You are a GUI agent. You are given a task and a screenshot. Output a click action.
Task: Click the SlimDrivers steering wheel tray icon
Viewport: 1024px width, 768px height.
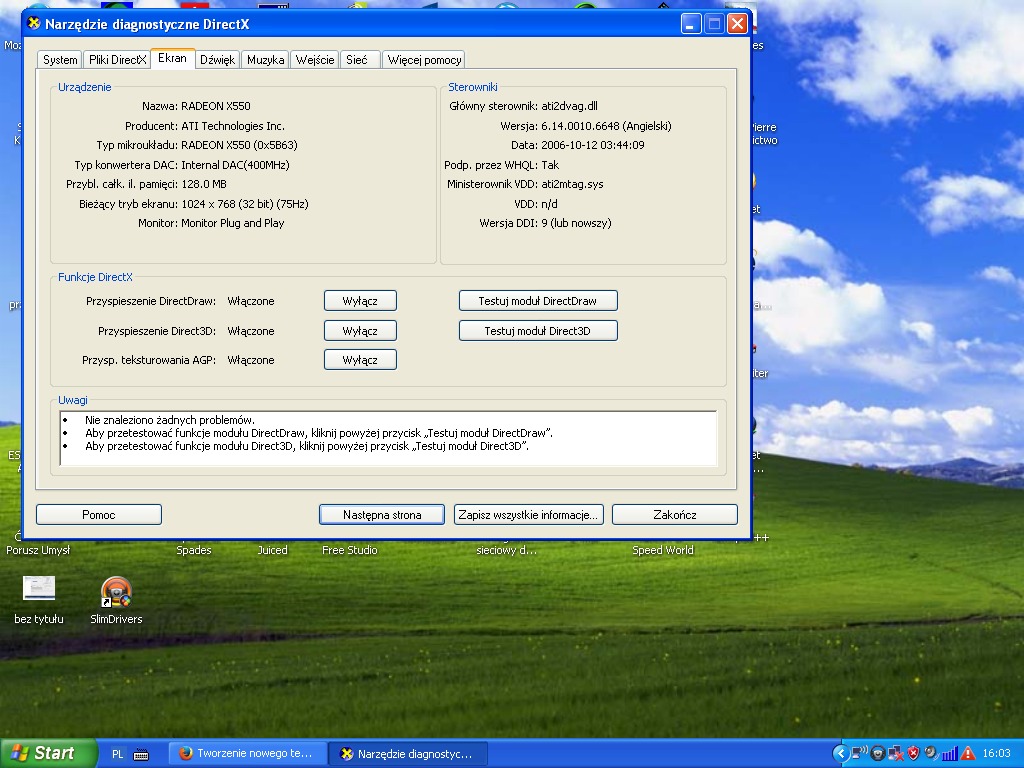click(x=878, y=754)
